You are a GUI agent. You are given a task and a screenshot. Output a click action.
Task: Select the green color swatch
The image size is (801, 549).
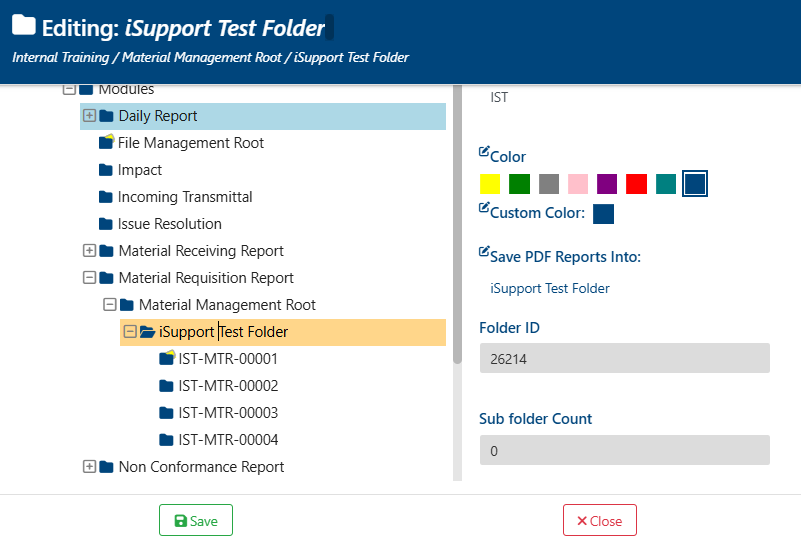tap(520, 184)
